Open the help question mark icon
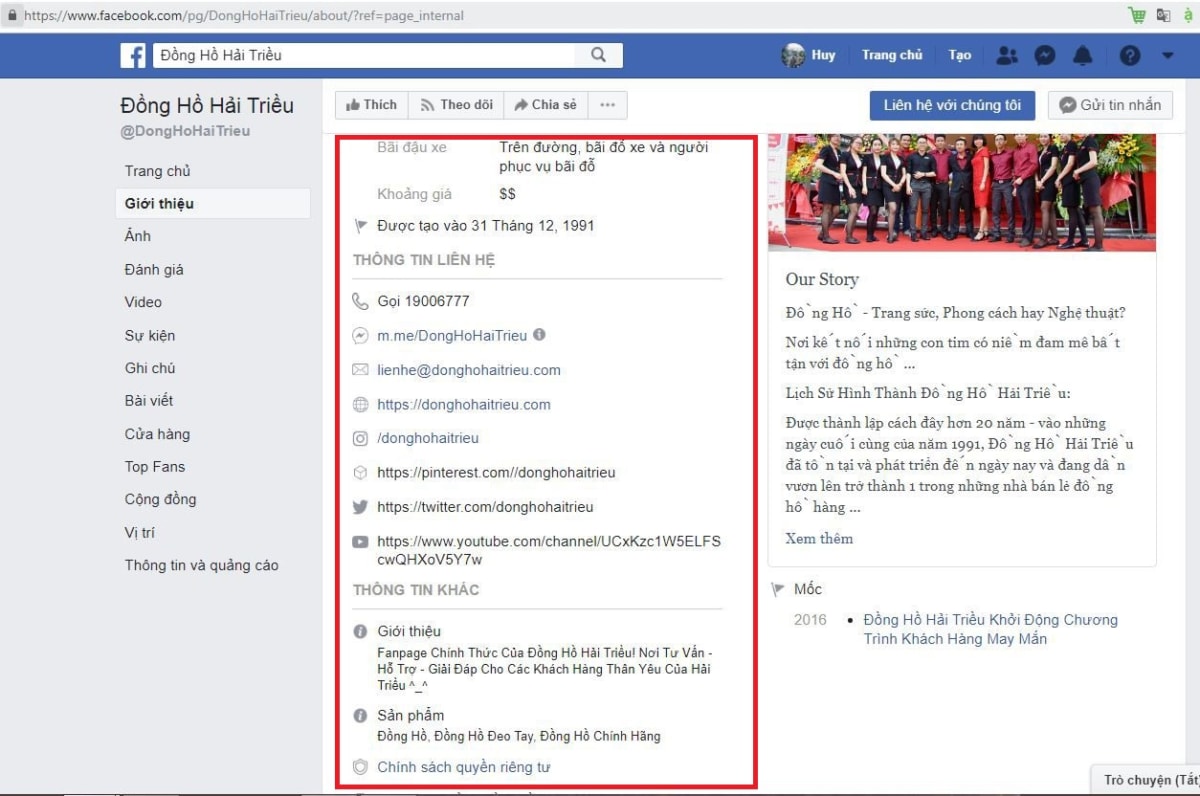1200x796 pixels. [1130, 56]
